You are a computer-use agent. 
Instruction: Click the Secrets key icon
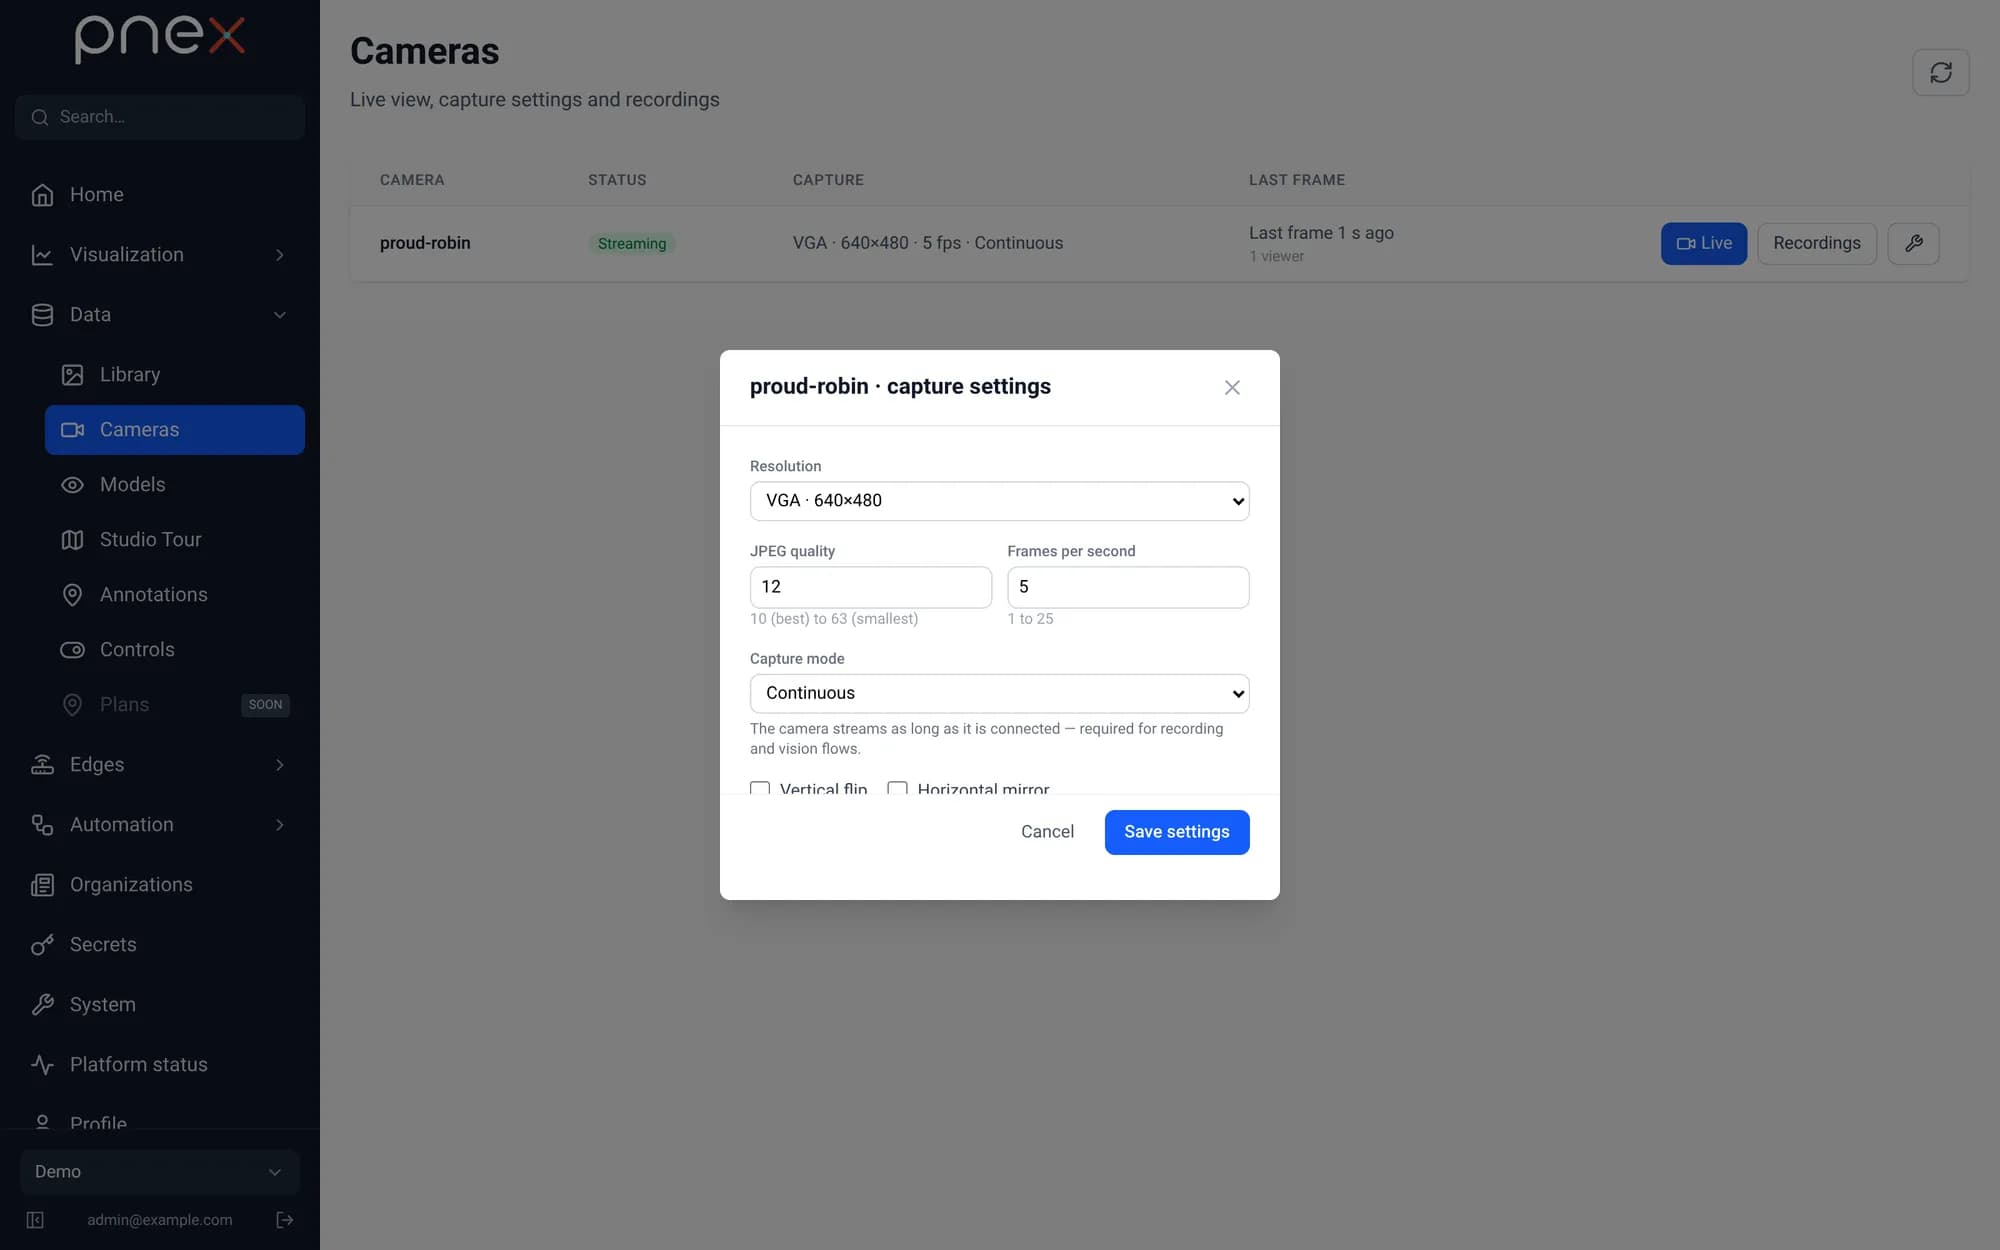(x=42, y=945)
